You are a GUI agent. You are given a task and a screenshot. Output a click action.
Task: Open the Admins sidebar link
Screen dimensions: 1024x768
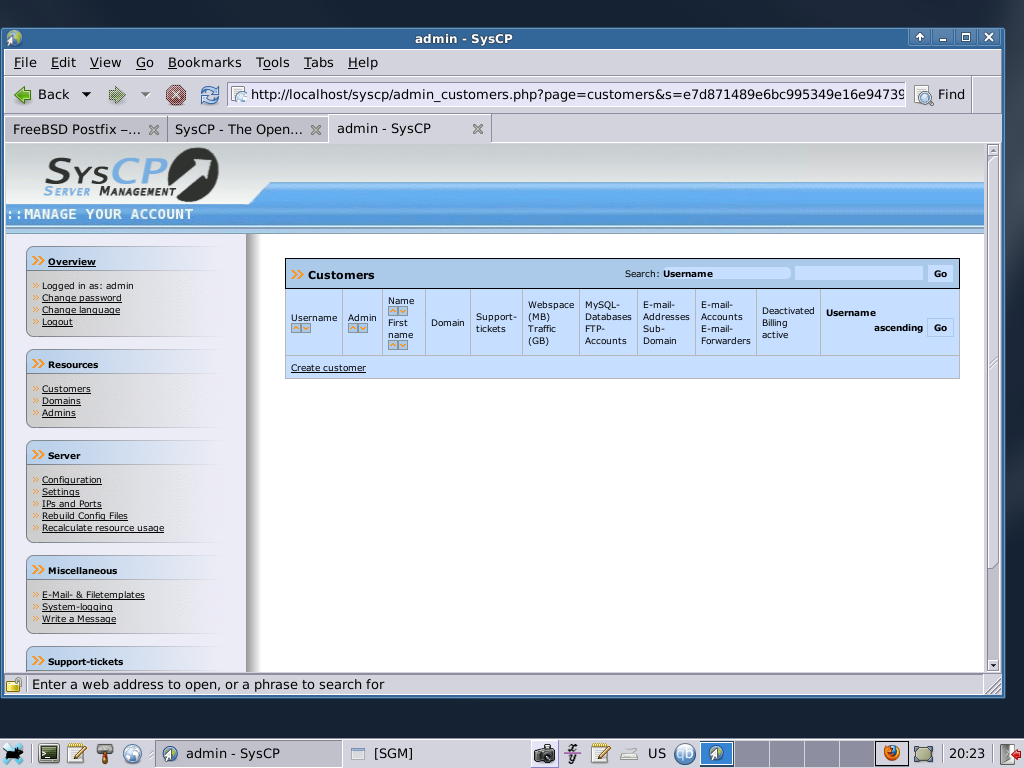point(59,413)
